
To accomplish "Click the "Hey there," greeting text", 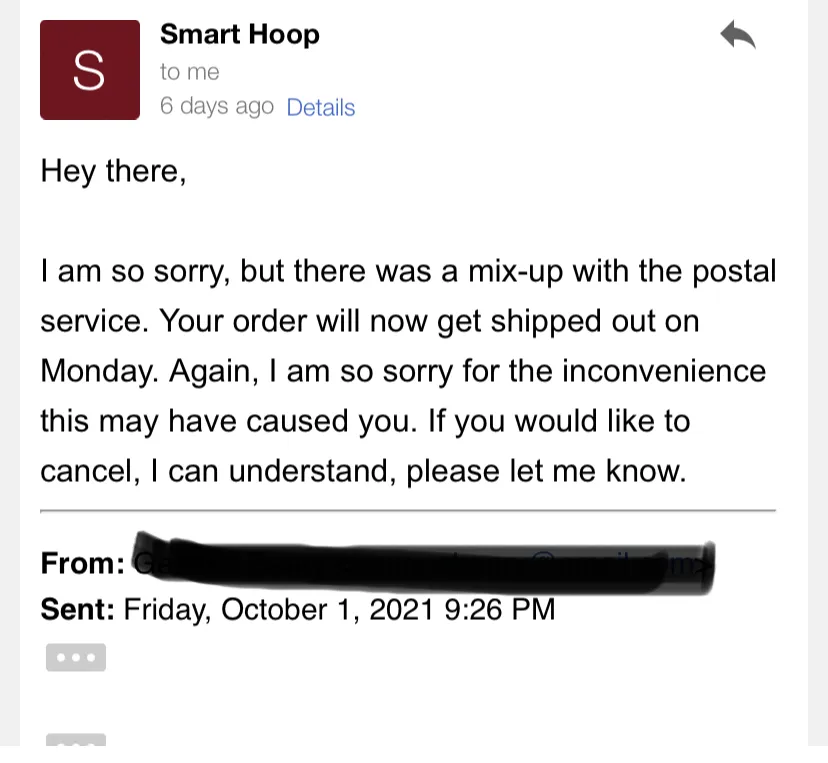I will pos(113,171).
